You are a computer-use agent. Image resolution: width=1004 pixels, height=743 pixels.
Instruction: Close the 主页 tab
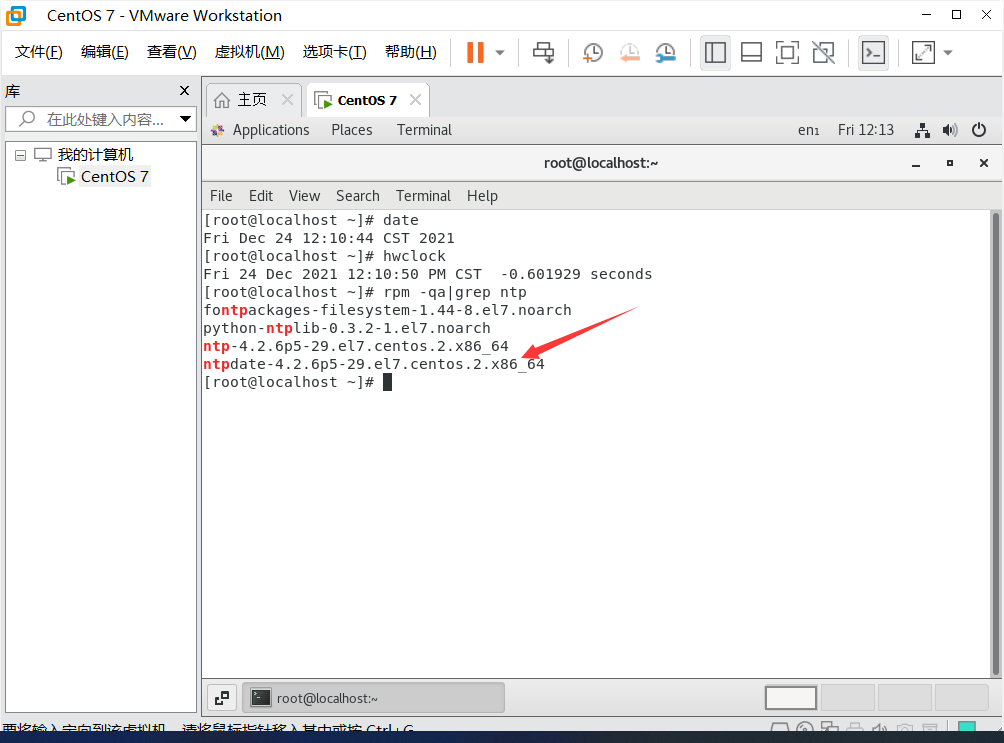point(287,100)
